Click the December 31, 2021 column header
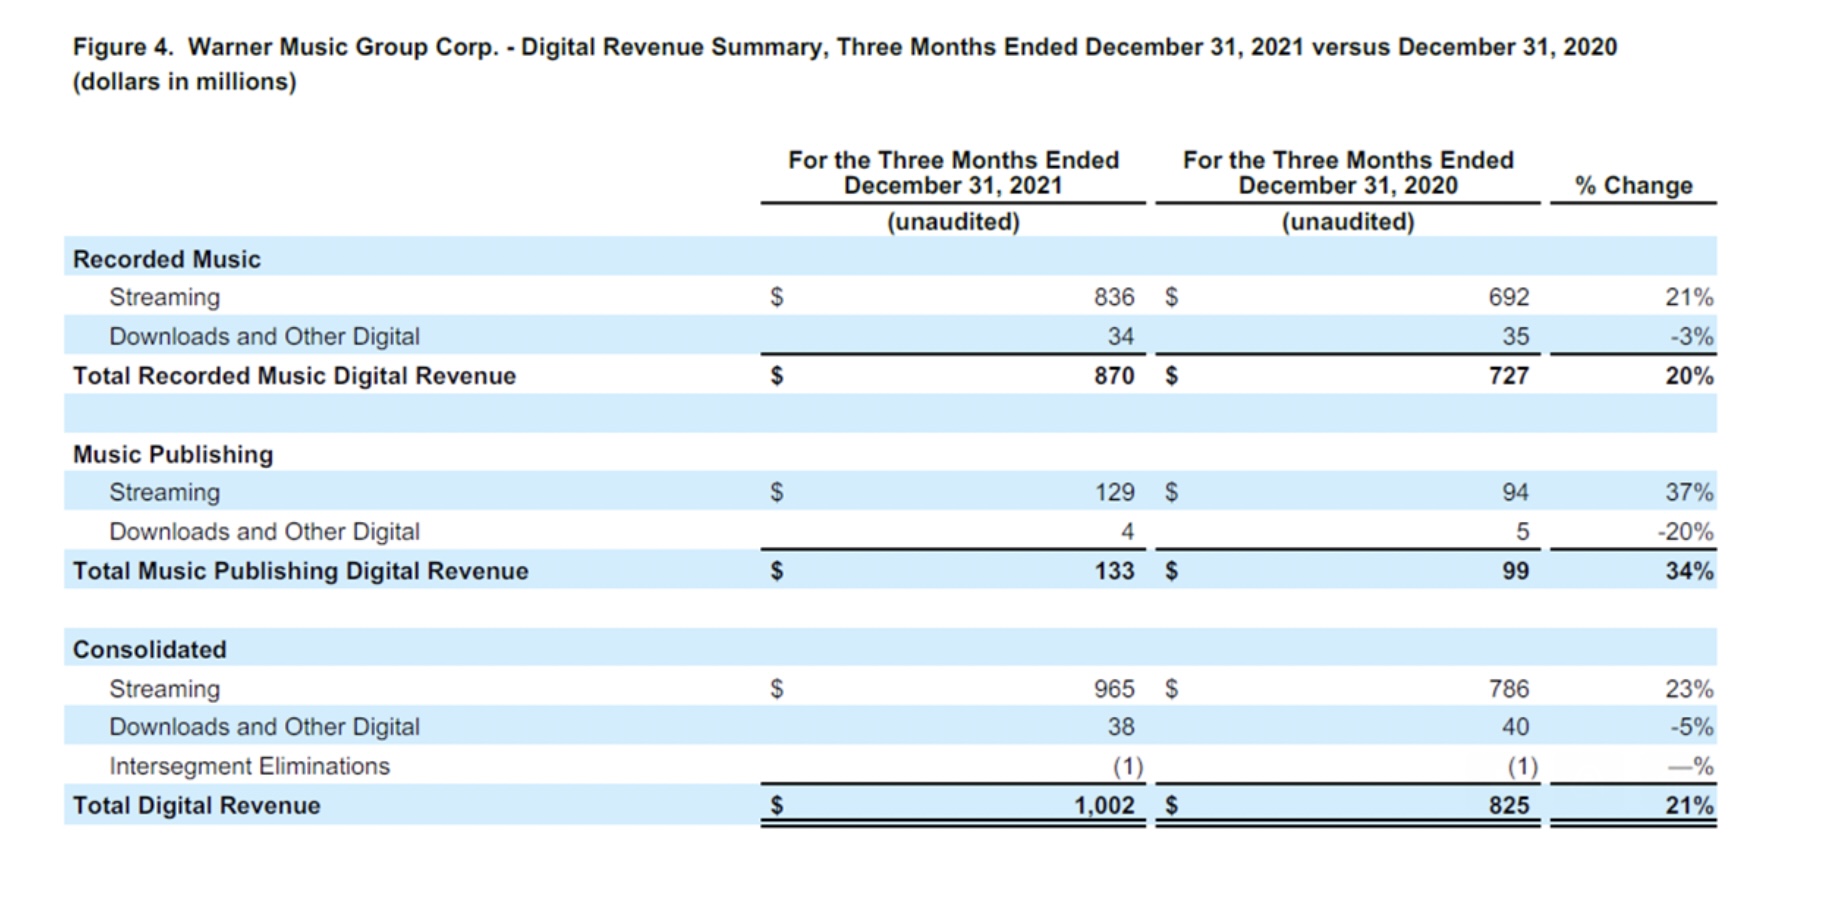The image size is (1824, 898). coord(952,173)
